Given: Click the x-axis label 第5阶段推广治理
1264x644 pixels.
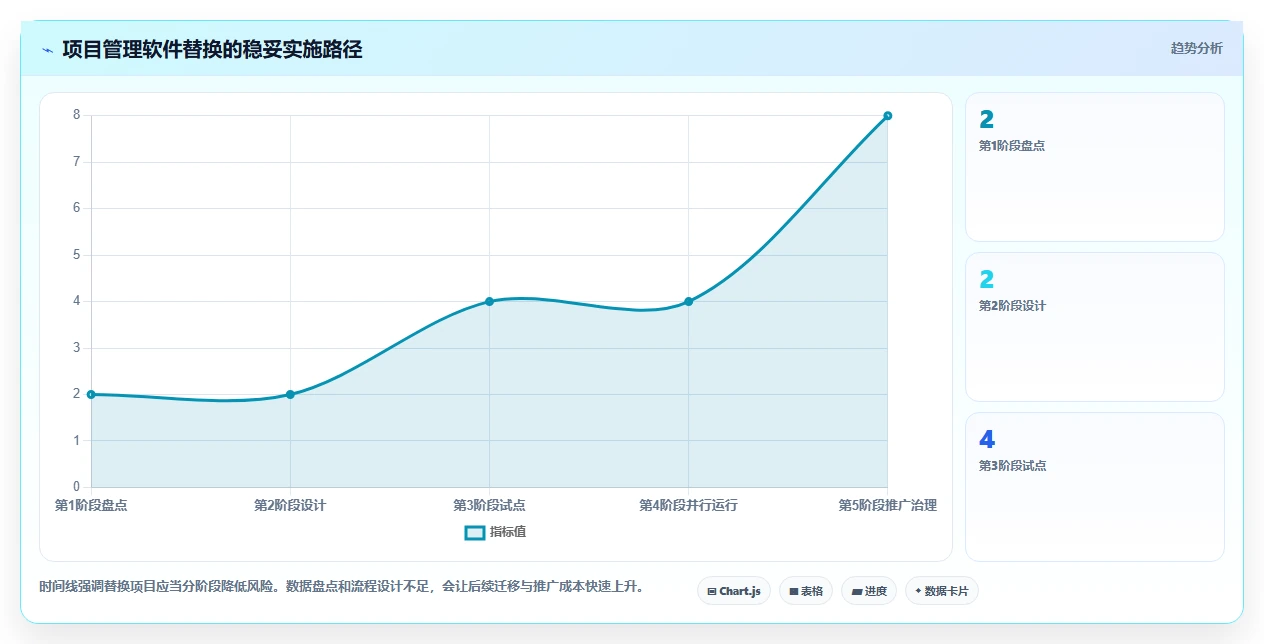Looking at the screenshot, I should (x=887, y=505).
